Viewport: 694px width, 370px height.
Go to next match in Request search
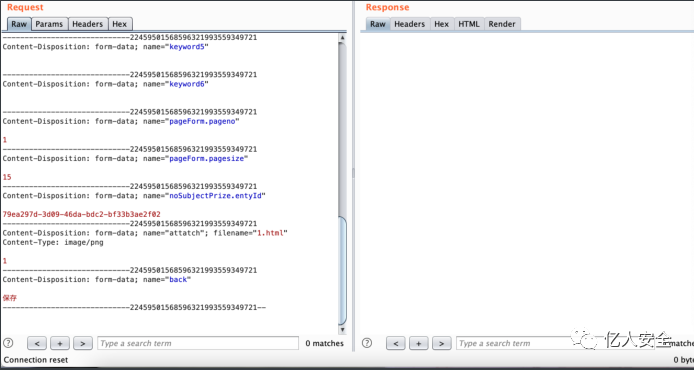pos(83,343)
